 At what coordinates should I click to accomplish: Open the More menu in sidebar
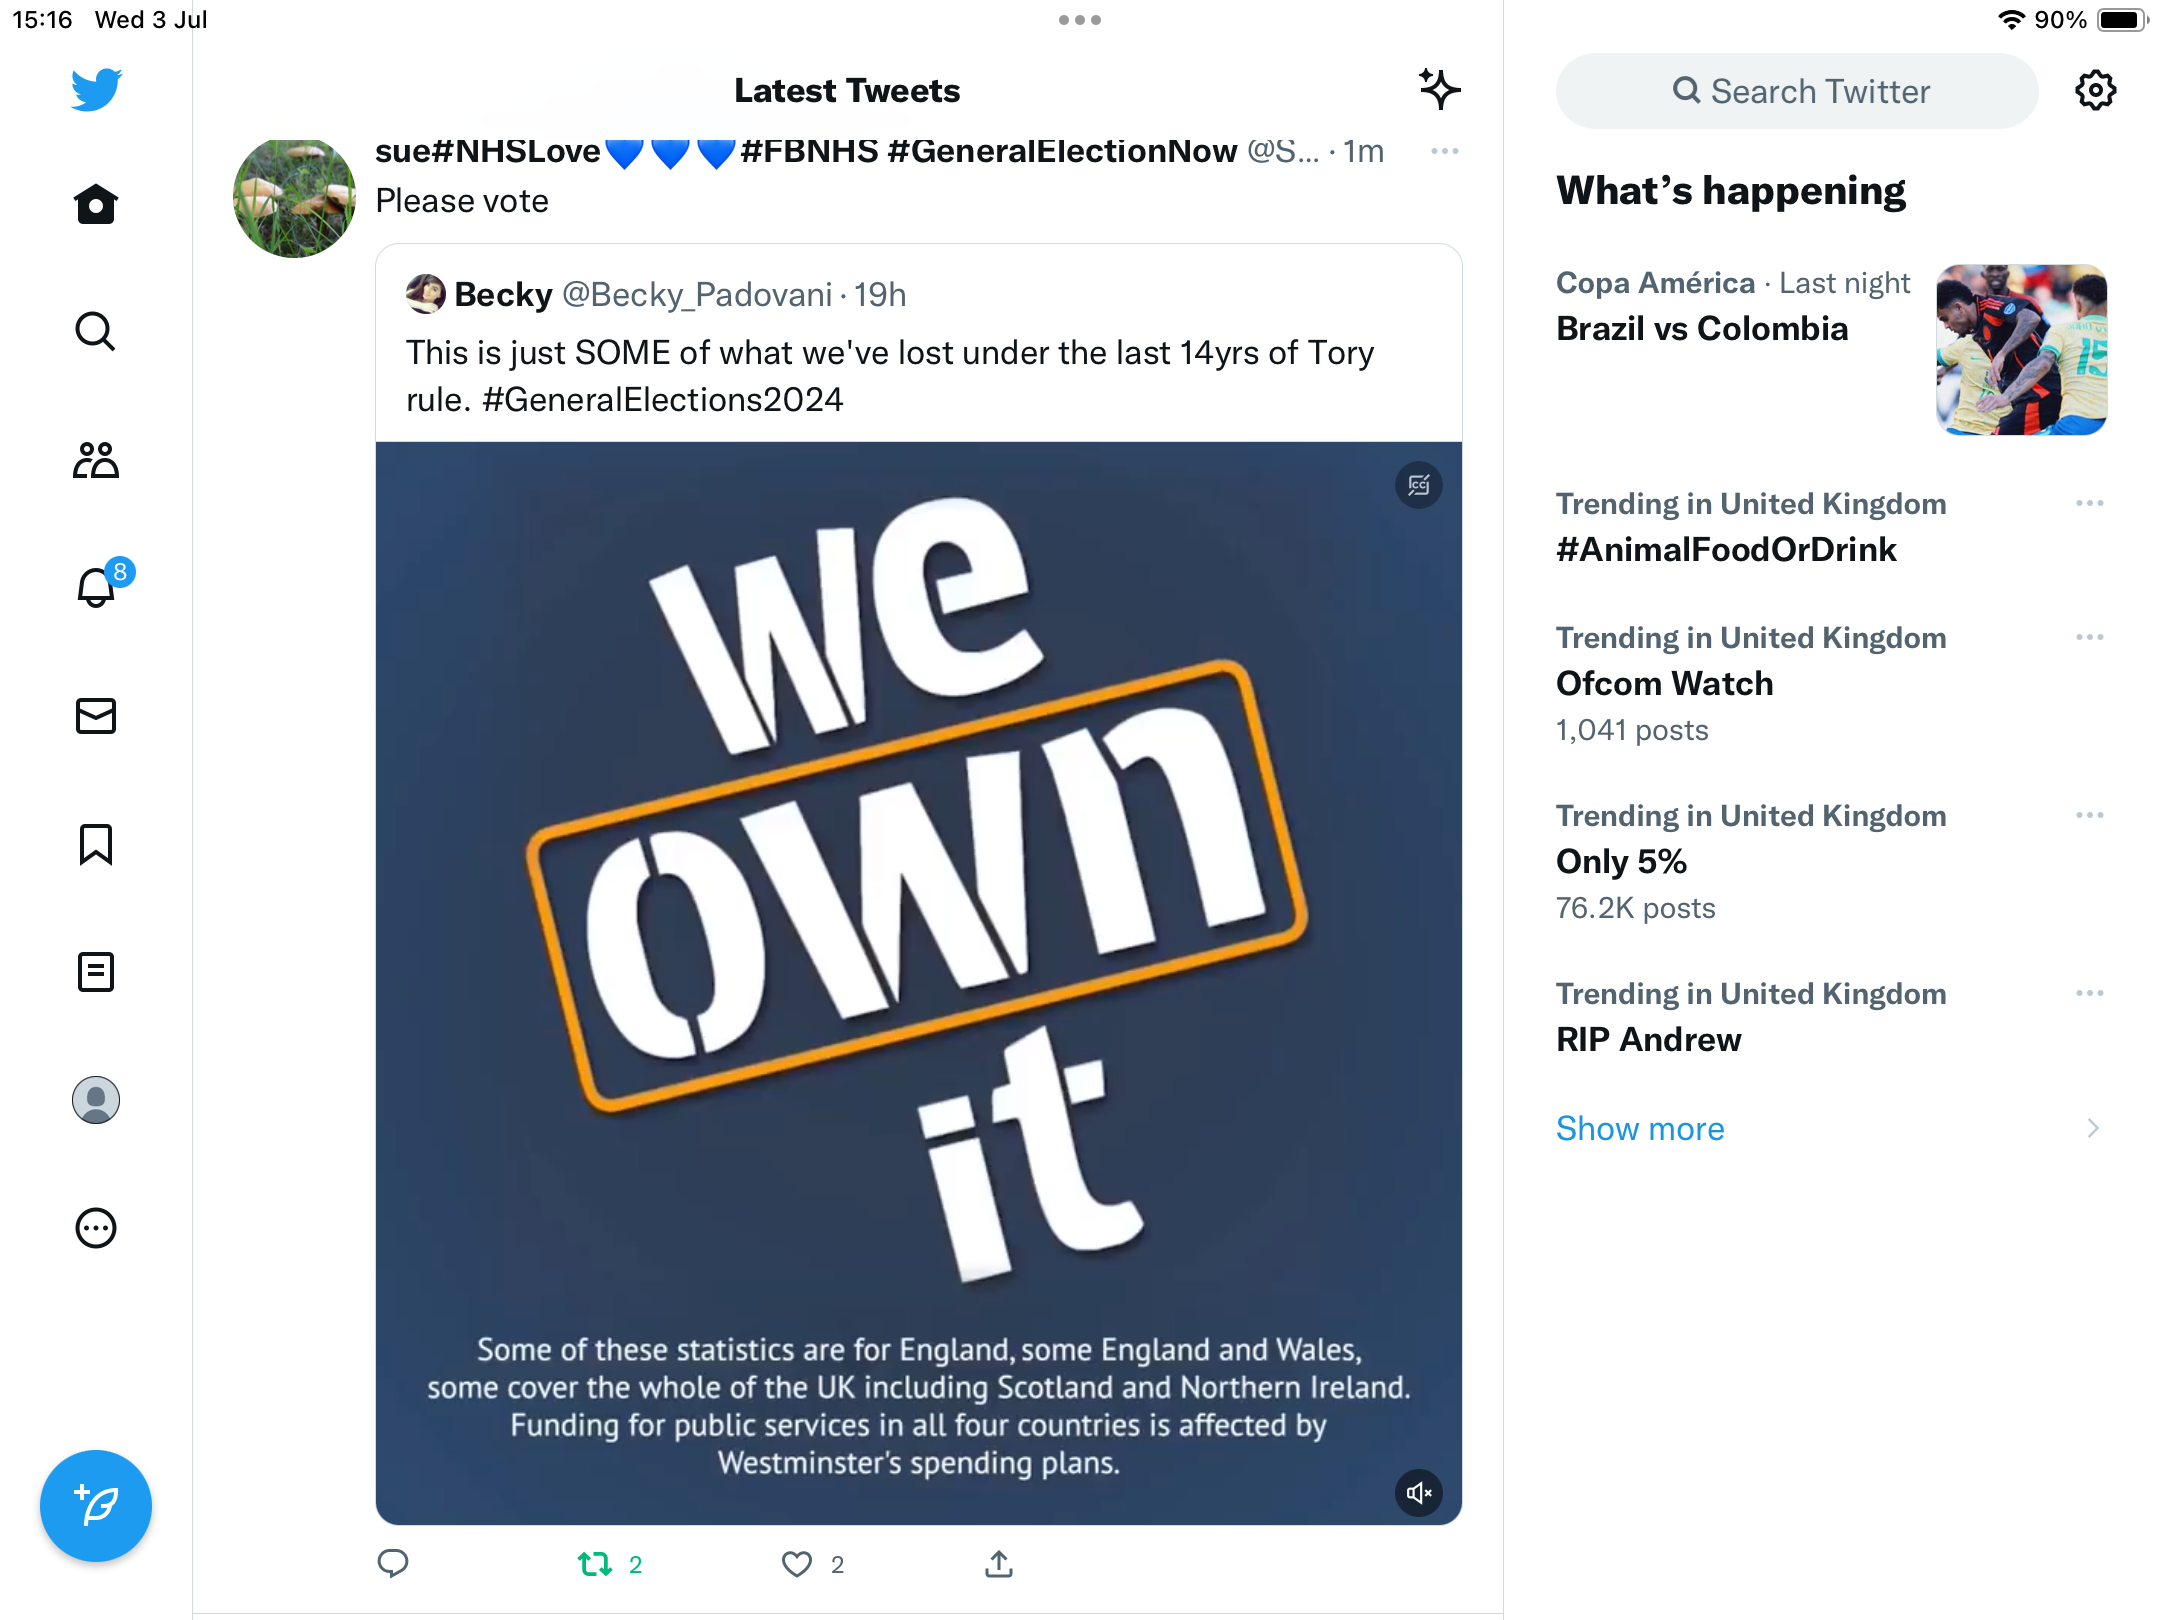[96, 1228]
